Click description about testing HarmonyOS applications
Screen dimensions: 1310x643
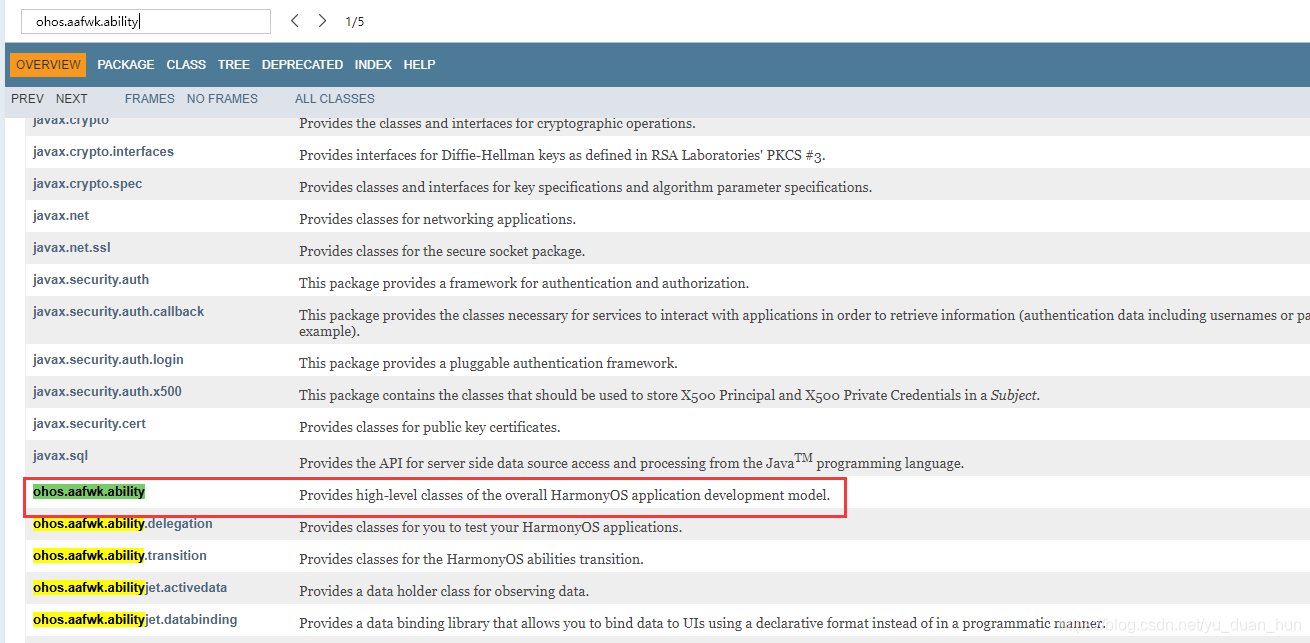coord(490,528)
